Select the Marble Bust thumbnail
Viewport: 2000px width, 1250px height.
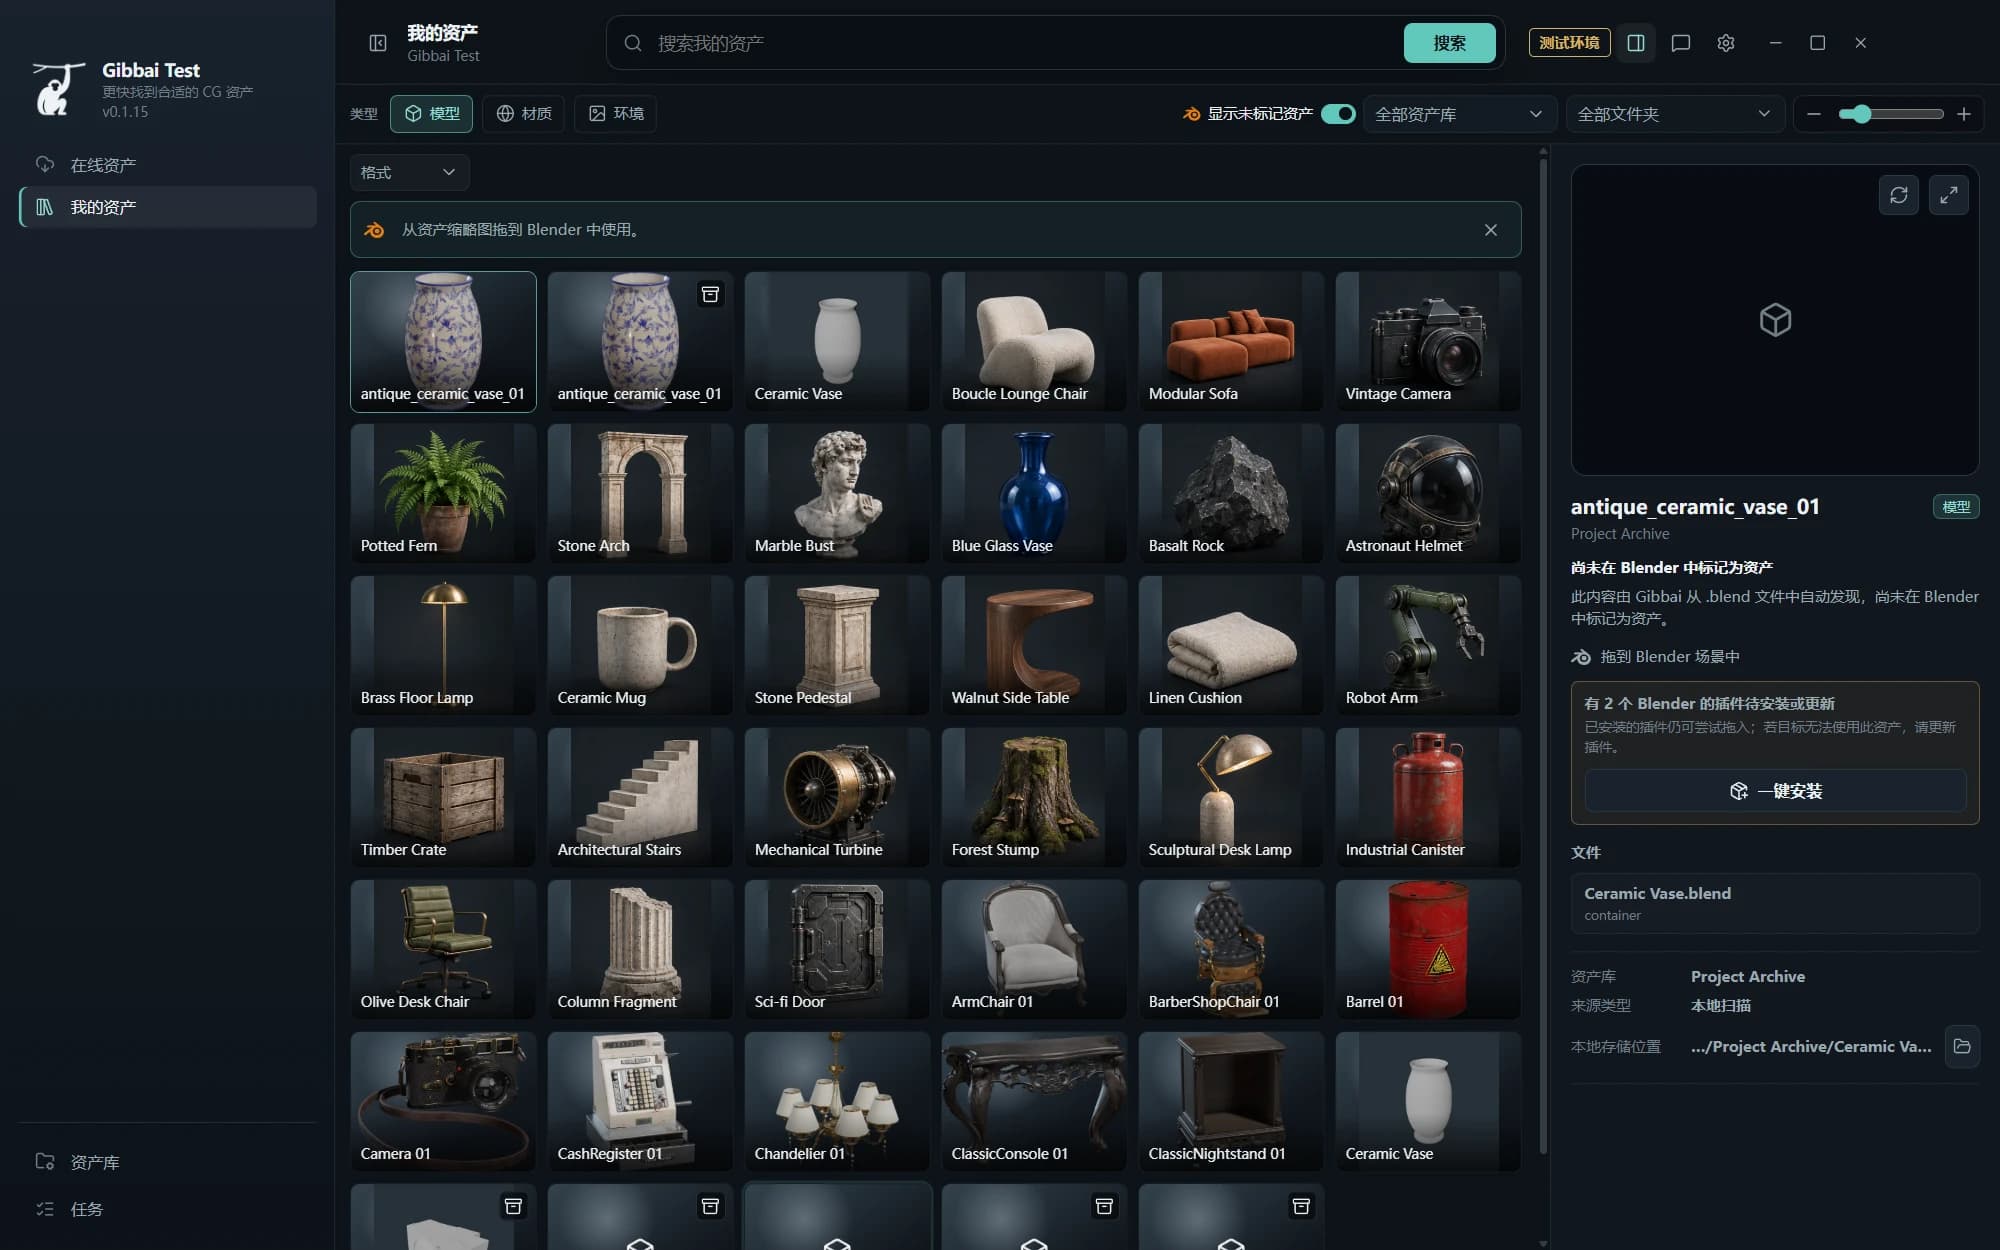coord(837,493)
